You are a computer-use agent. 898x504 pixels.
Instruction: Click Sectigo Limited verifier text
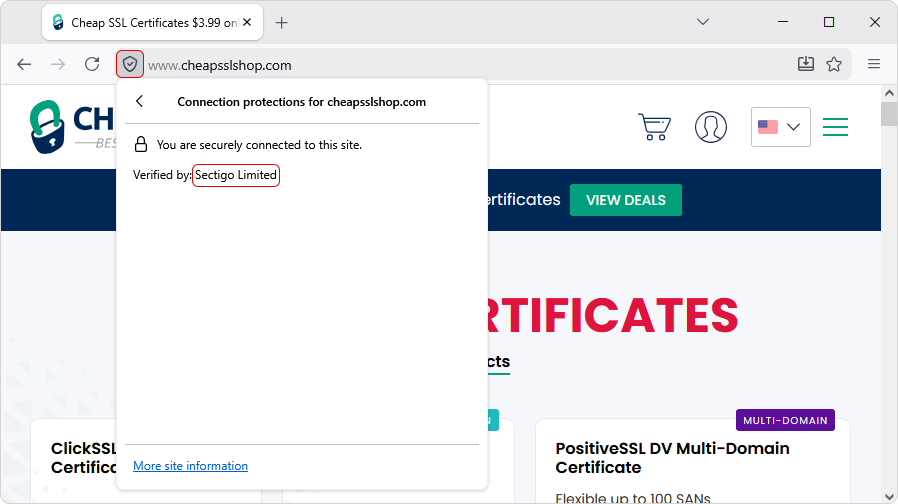tap(236, 175)
